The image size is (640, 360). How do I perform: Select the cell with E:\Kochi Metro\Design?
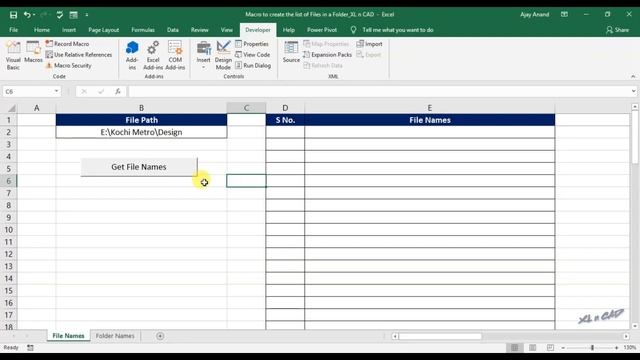(x=141, y=132)
